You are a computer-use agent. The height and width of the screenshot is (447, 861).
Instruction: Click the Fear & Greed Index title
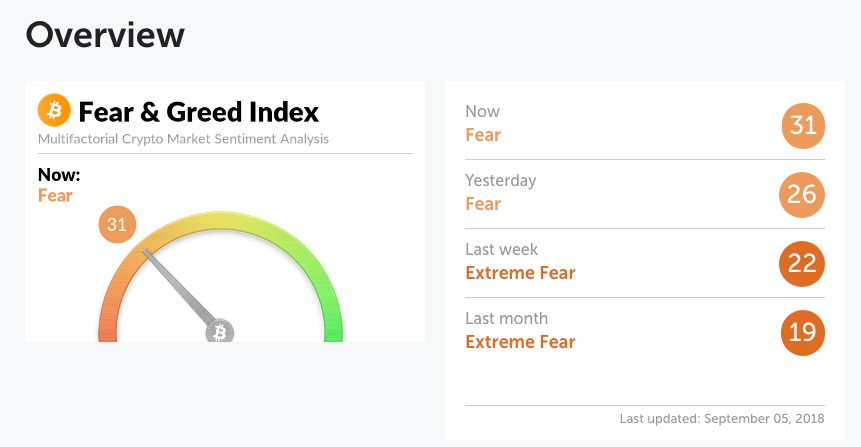tap(198, 112)
